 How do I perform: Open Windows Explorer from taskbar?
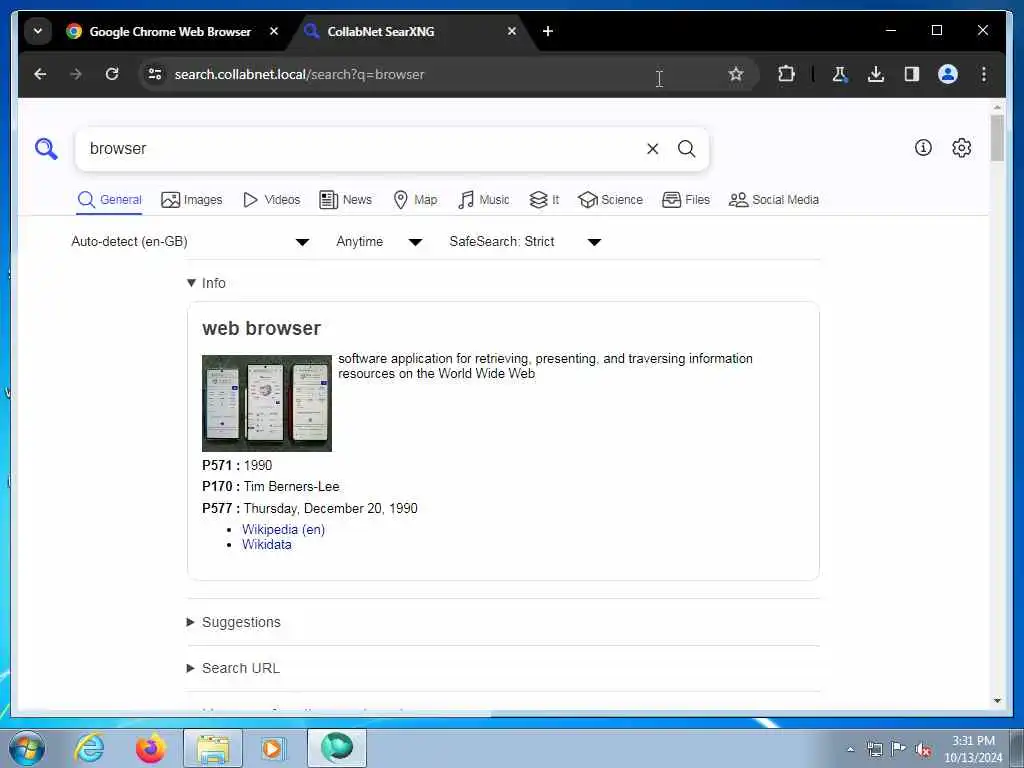[x=213, y=748]
